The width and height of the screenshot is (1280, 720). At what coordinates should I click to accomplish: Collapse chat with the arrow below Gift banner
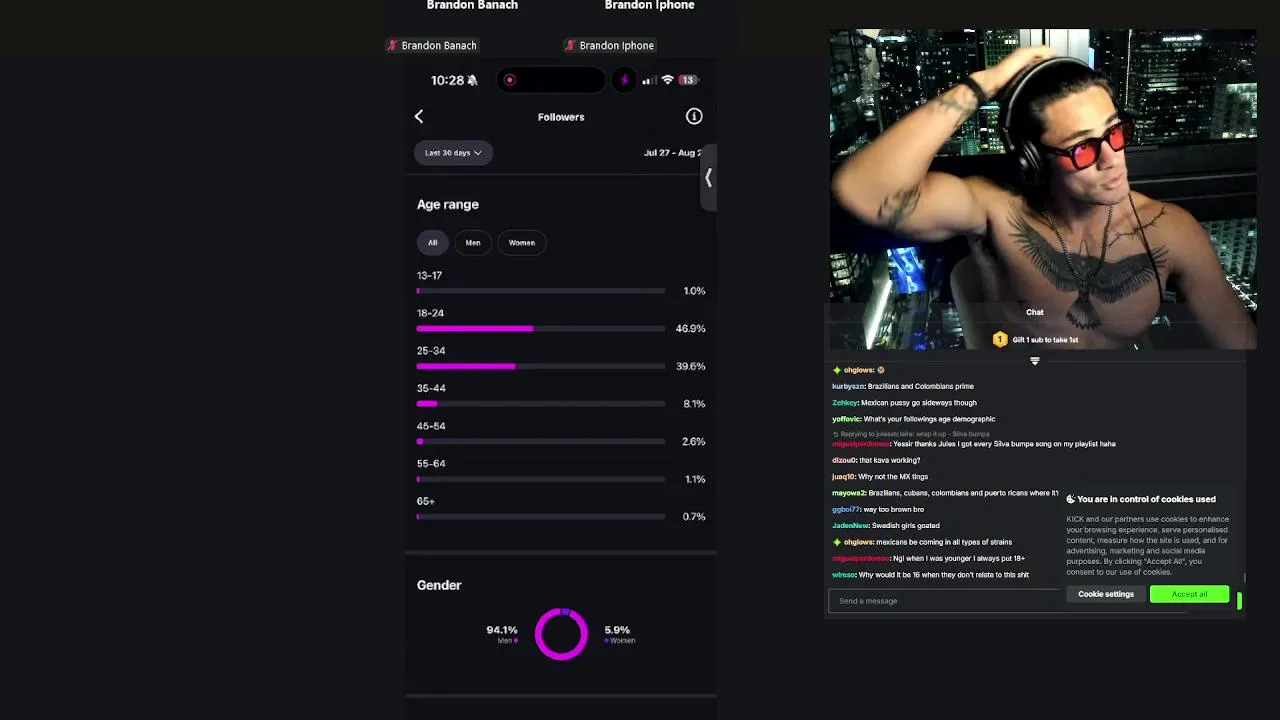[1035, 361]
